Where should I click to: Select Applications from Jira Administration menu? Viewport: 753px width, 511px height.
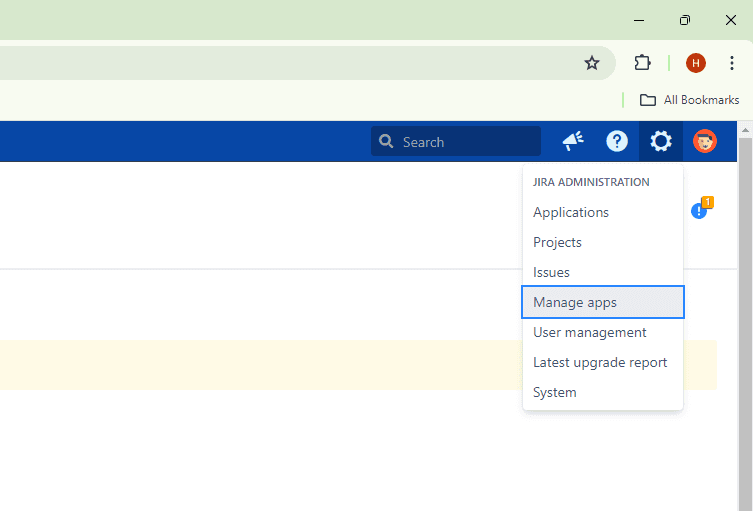coord(571,212)
